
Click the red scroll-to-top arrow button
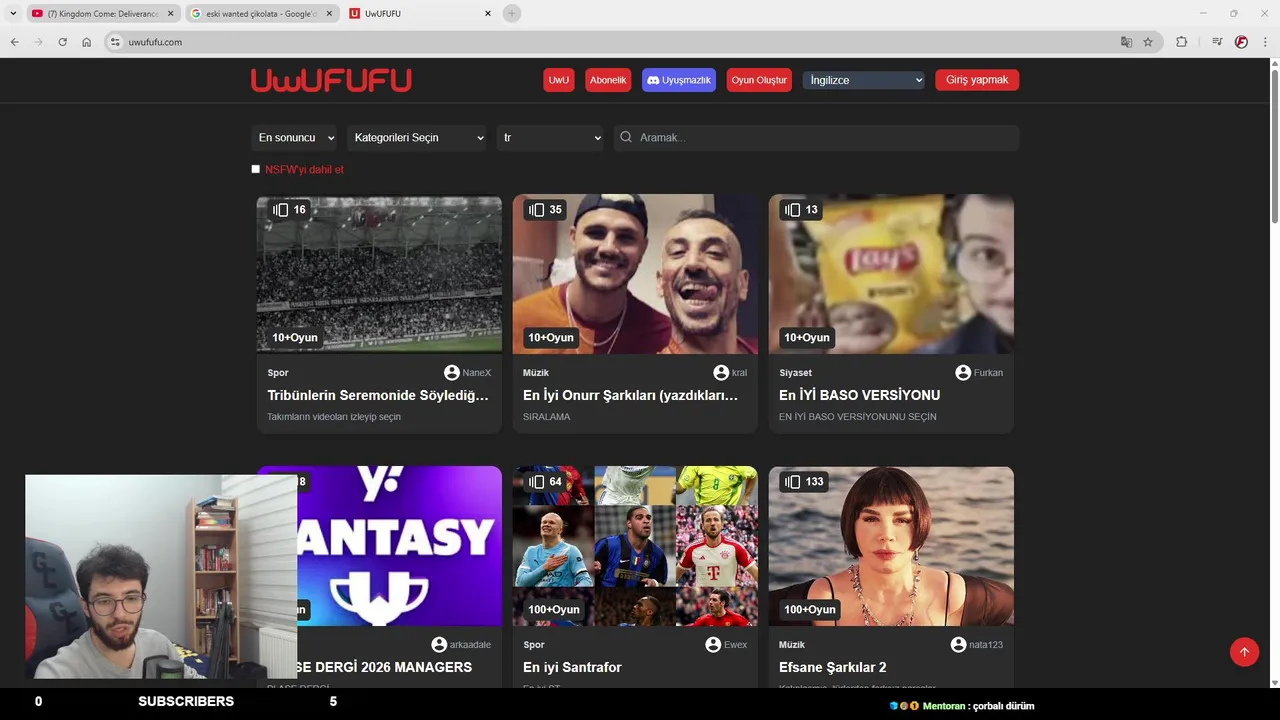[1244, 652]
